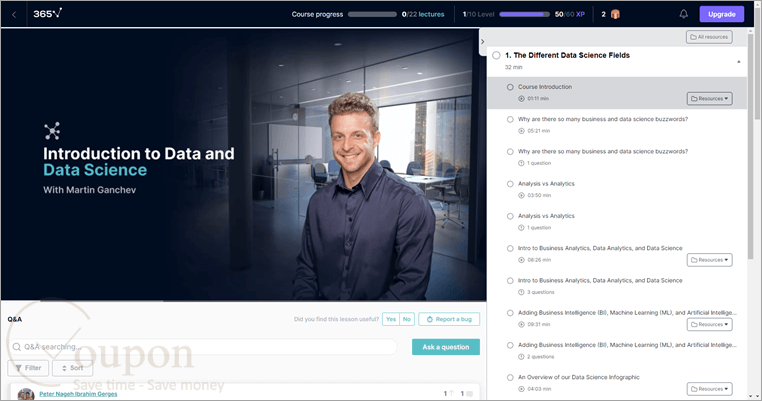Click the streak badge icon next to 2

tap(615, 14)
